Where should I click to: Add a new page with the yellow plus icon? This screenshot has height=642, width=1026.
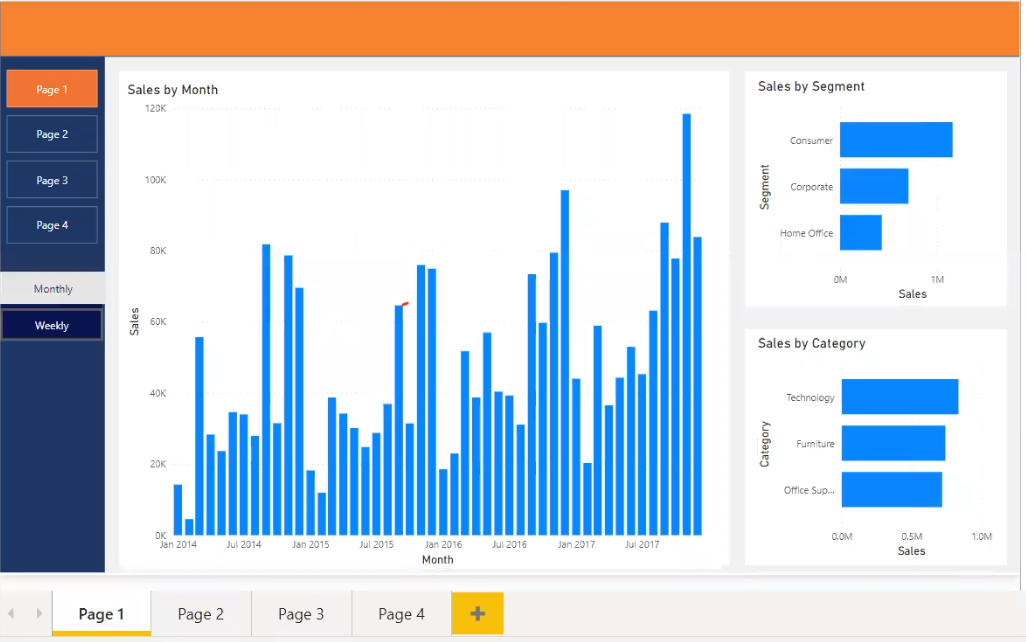[477, 613]
